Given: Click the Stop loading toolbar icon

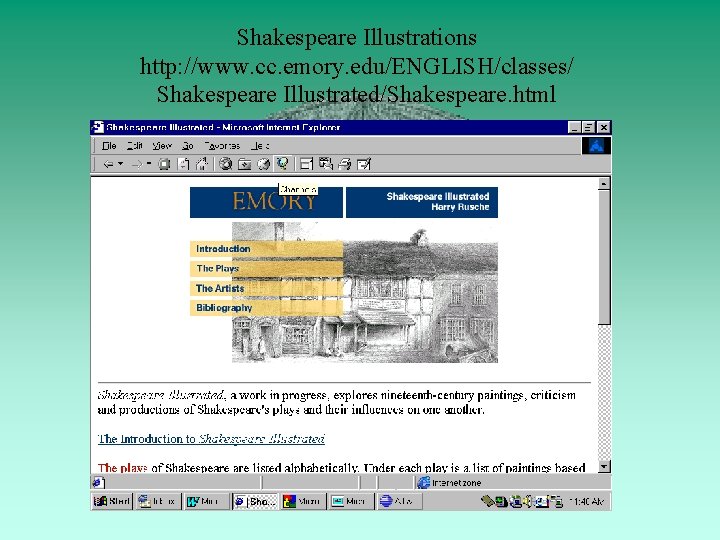Looking at the screenshot, I should (x=164, y=164).
